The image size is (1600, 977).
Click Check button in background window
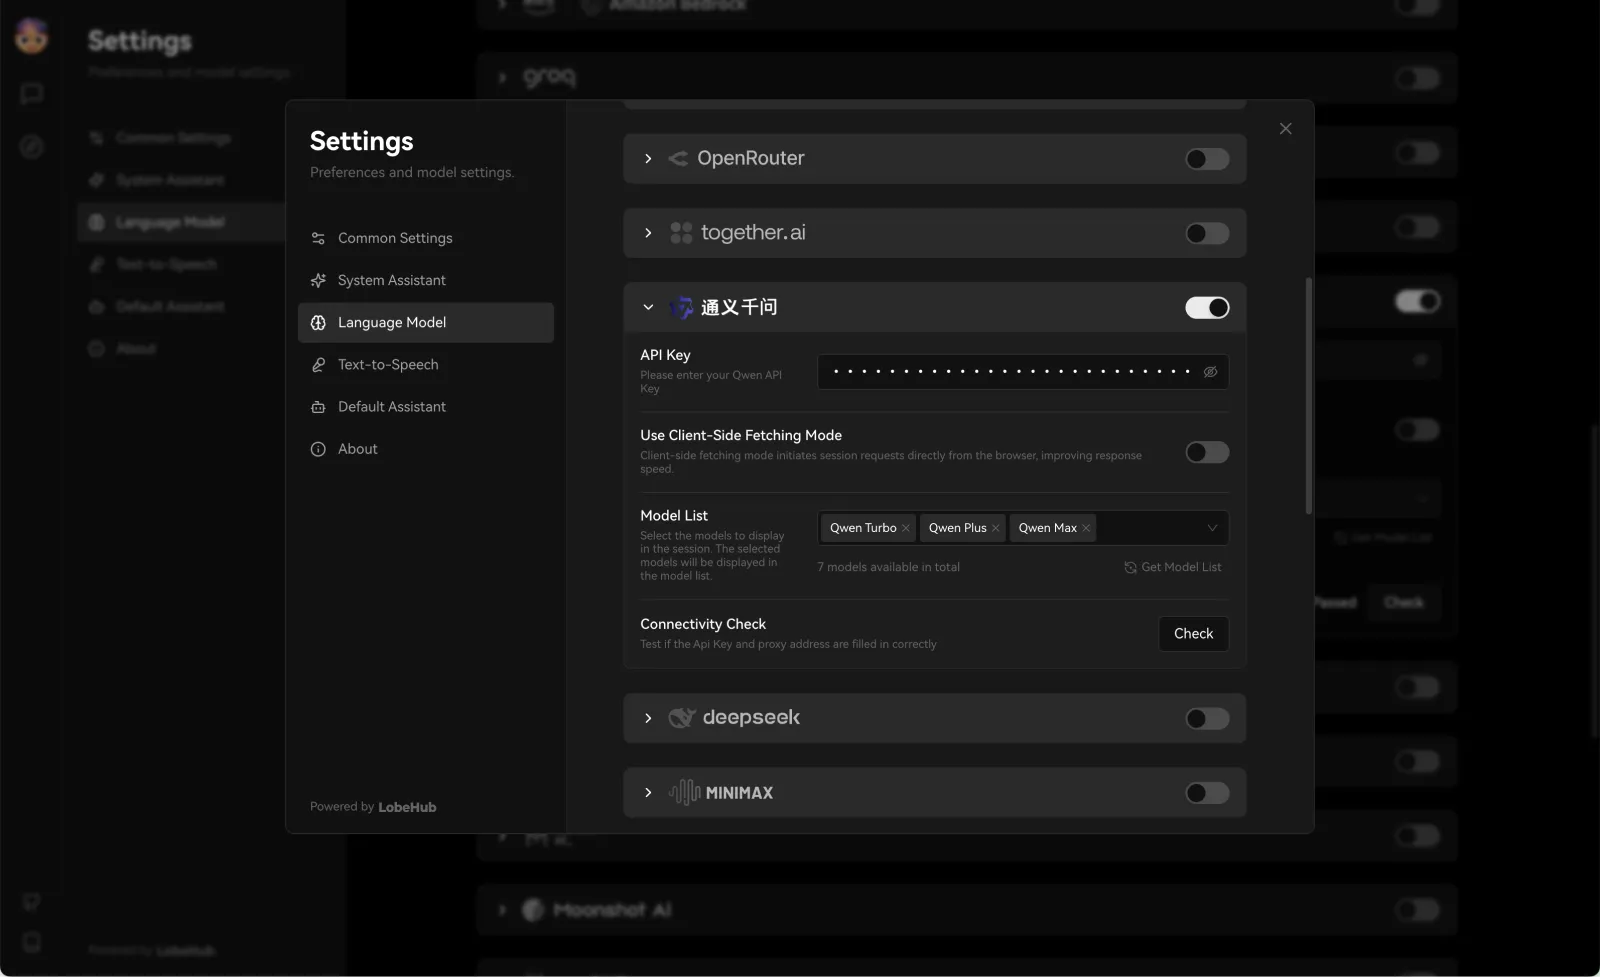pos(1403,602)
